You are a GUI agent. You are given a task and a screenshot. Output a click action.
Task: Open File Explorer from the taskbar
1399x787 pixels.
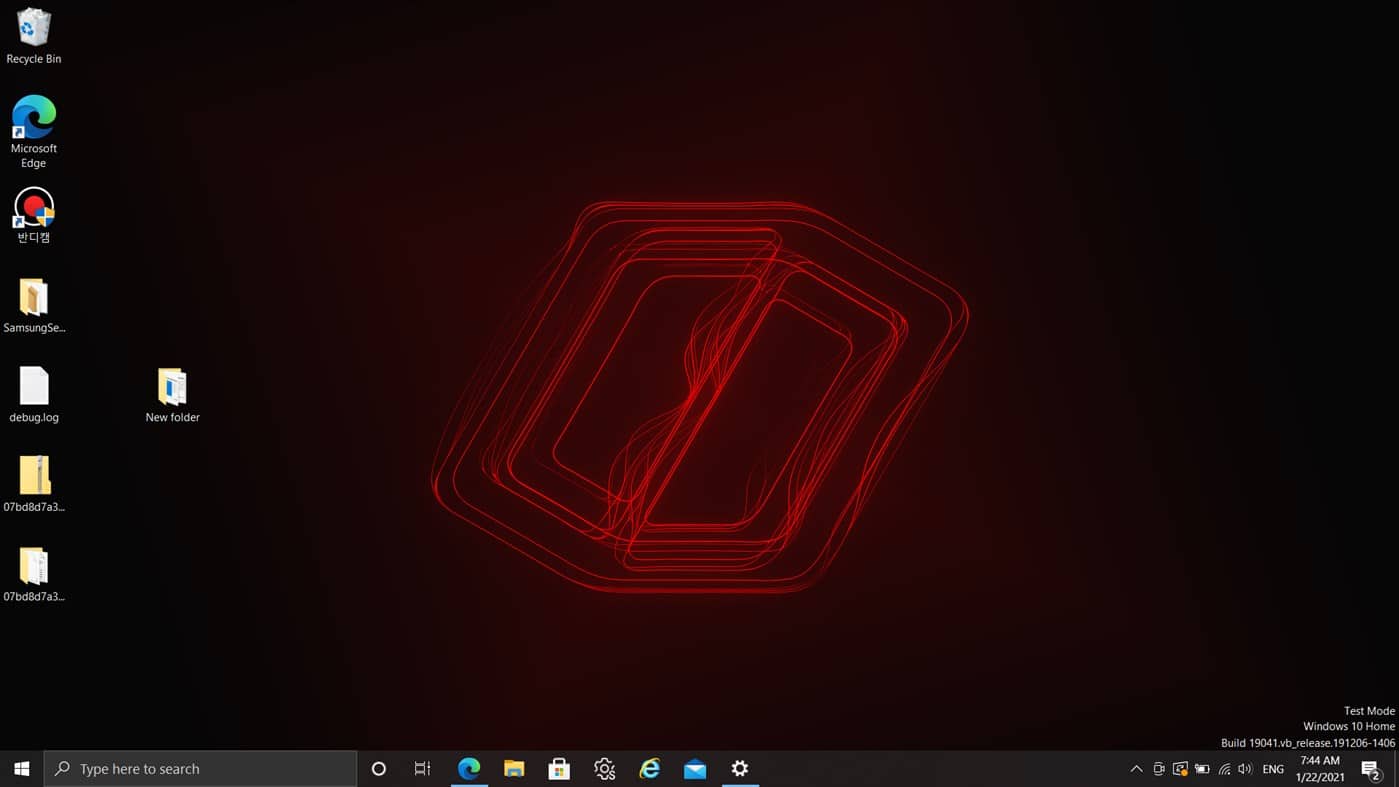(x=514, y=768)
